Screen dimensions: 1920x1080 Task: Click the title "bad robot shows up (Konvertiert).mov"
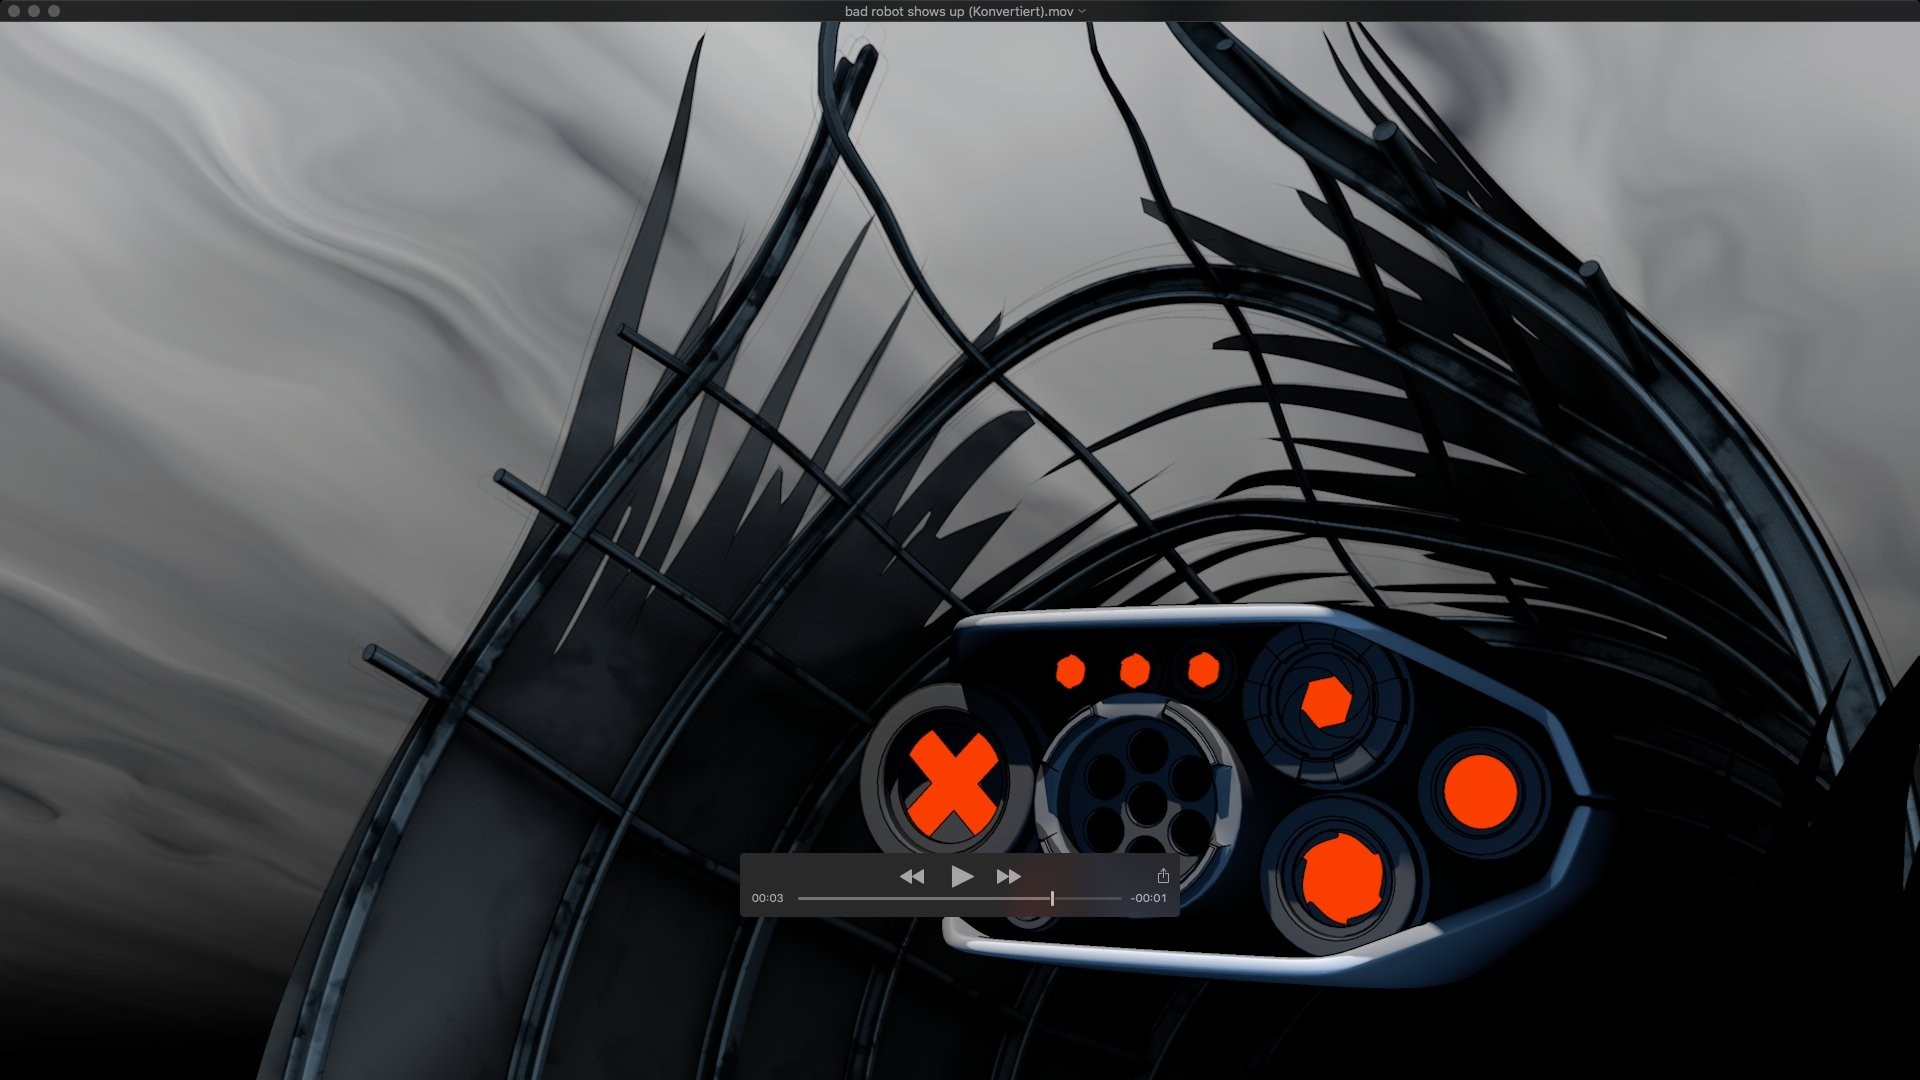click(959, 11)
